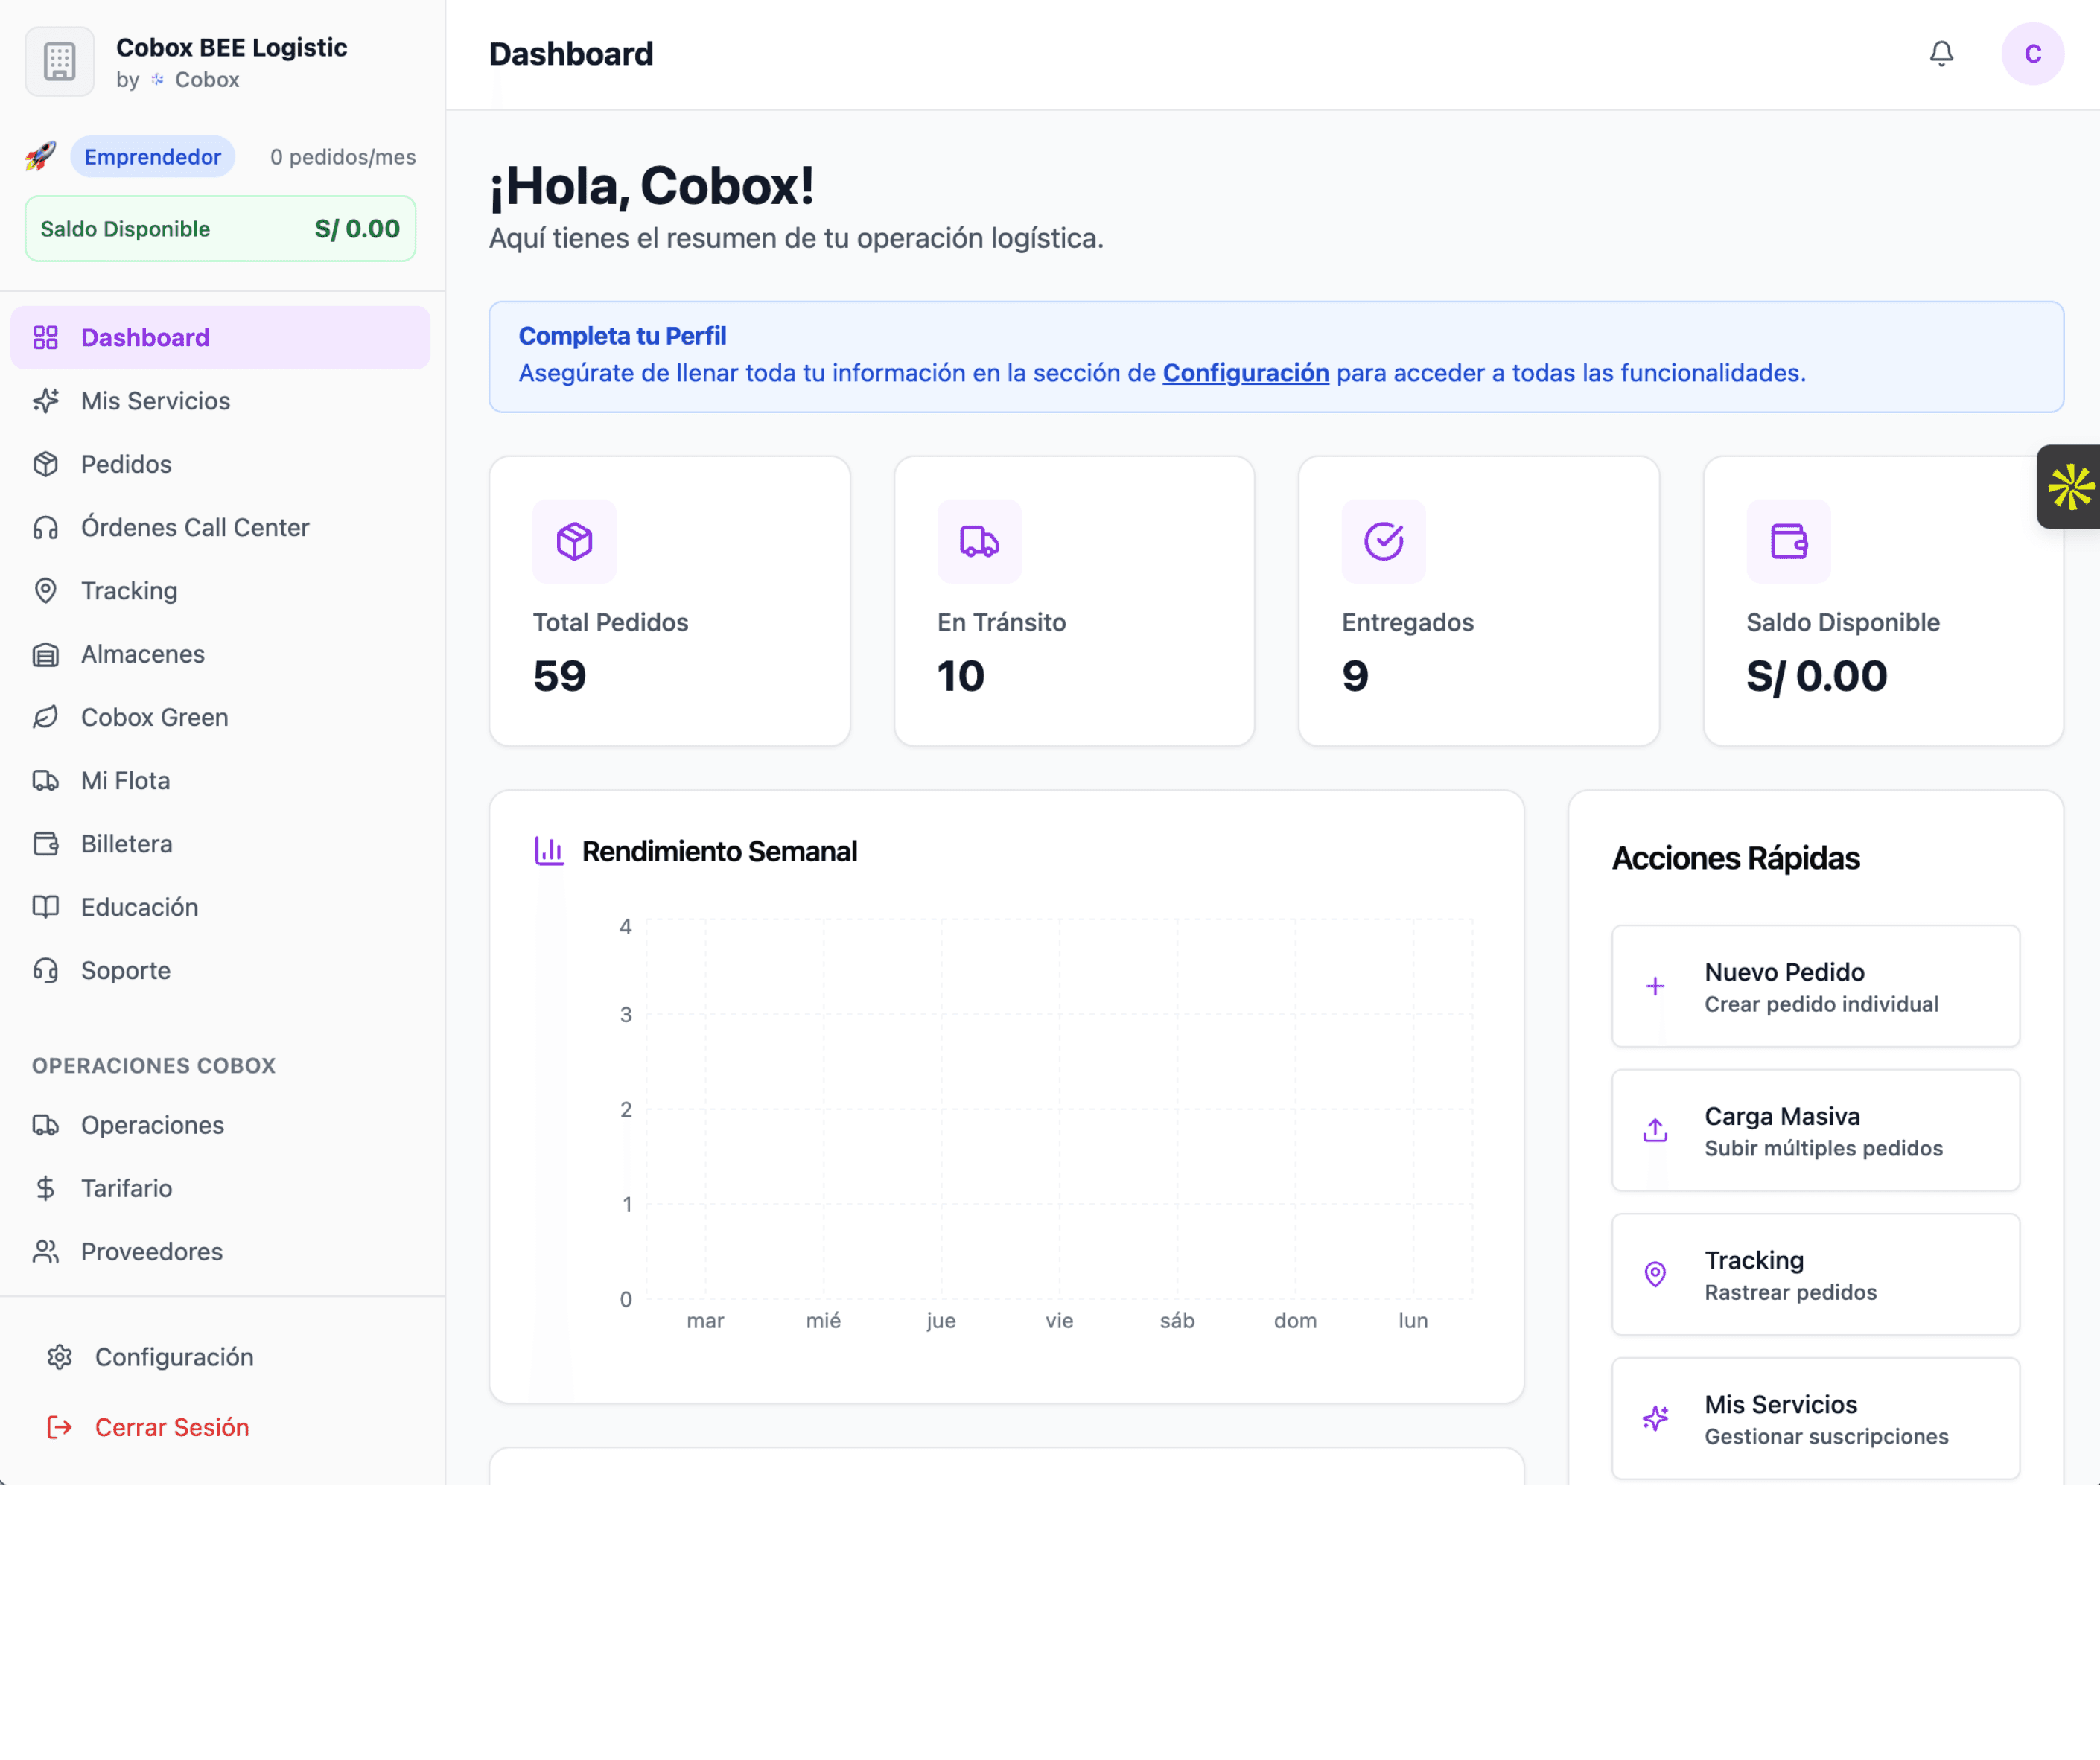The height and width of the screenshot is (1760, 2100).
Task: Open the Educación section
Action: point(138,907)
